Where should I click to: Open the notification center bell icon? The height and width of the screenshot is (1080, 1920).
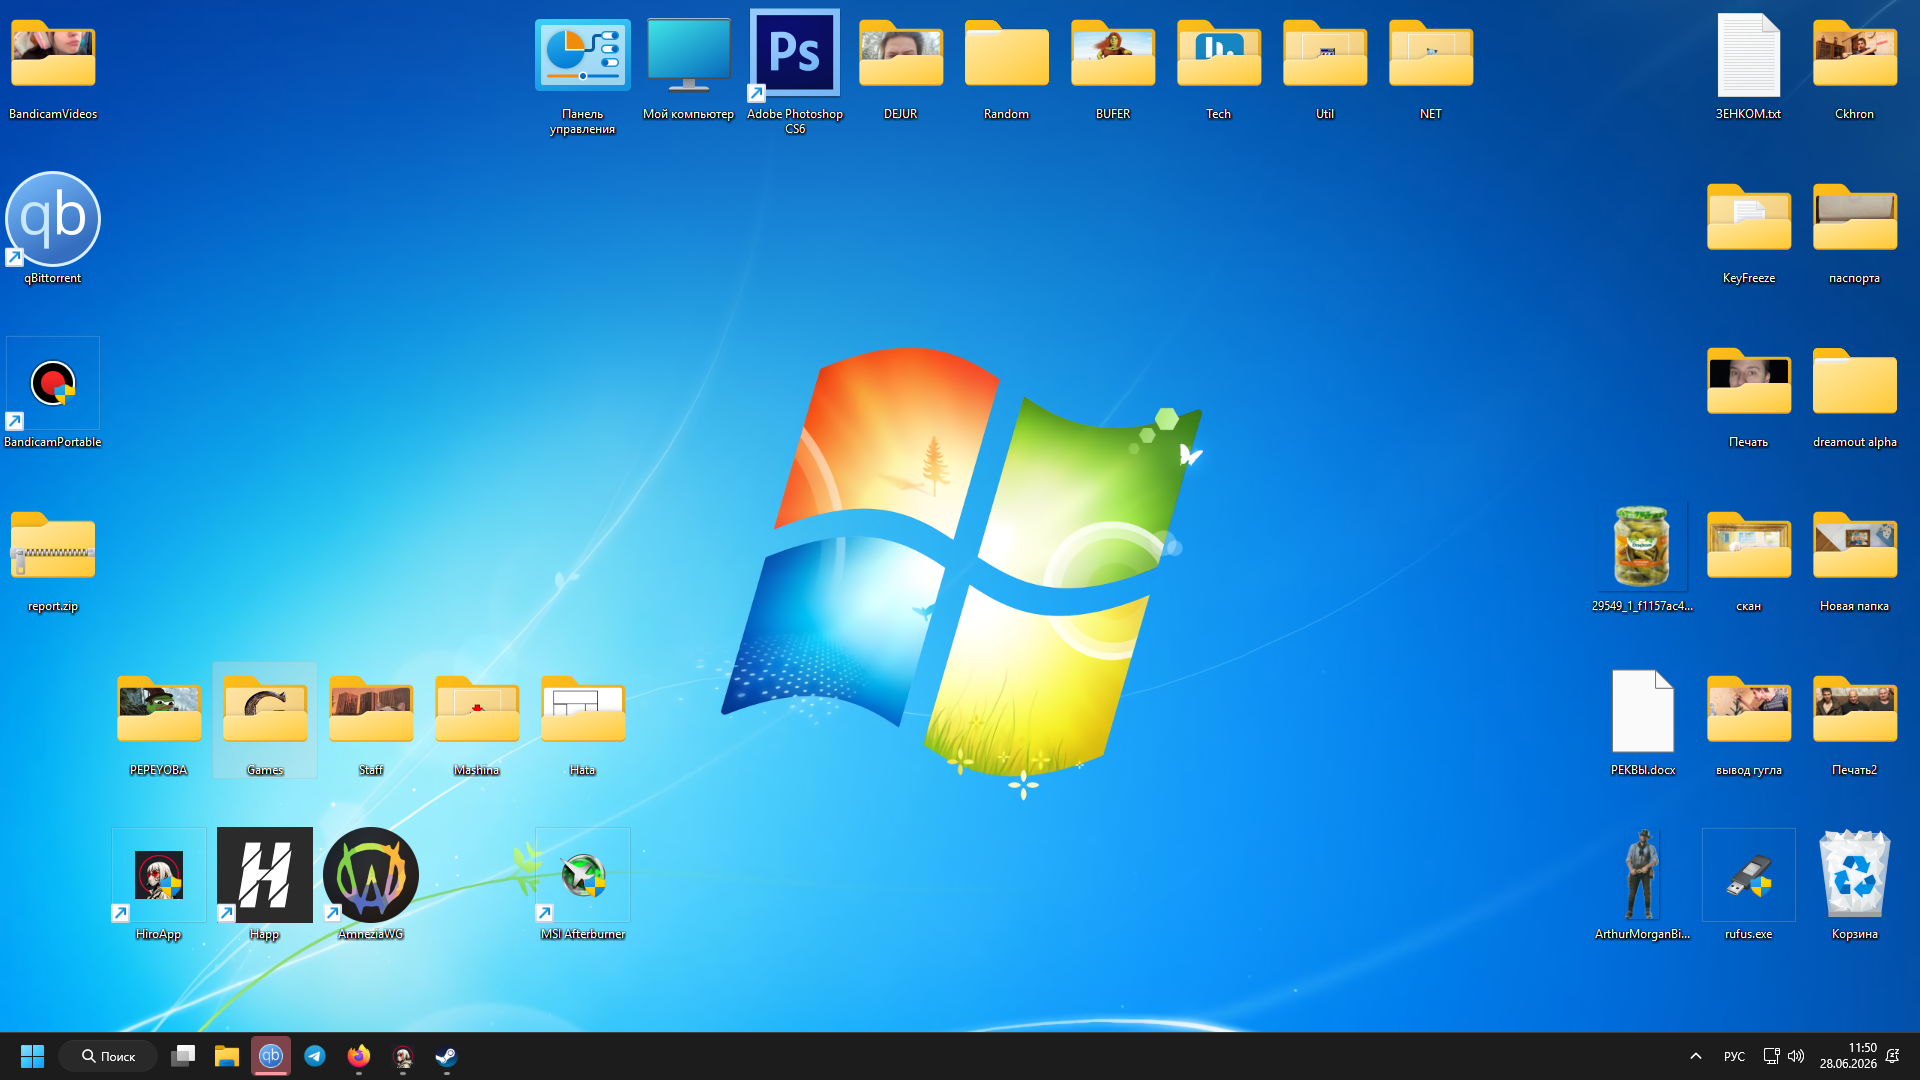coord(1892,1056)
